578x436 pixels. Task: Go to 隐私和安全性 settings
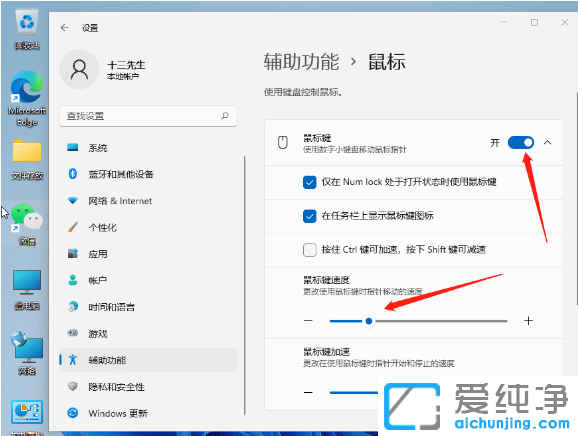[x=148, y=387]
